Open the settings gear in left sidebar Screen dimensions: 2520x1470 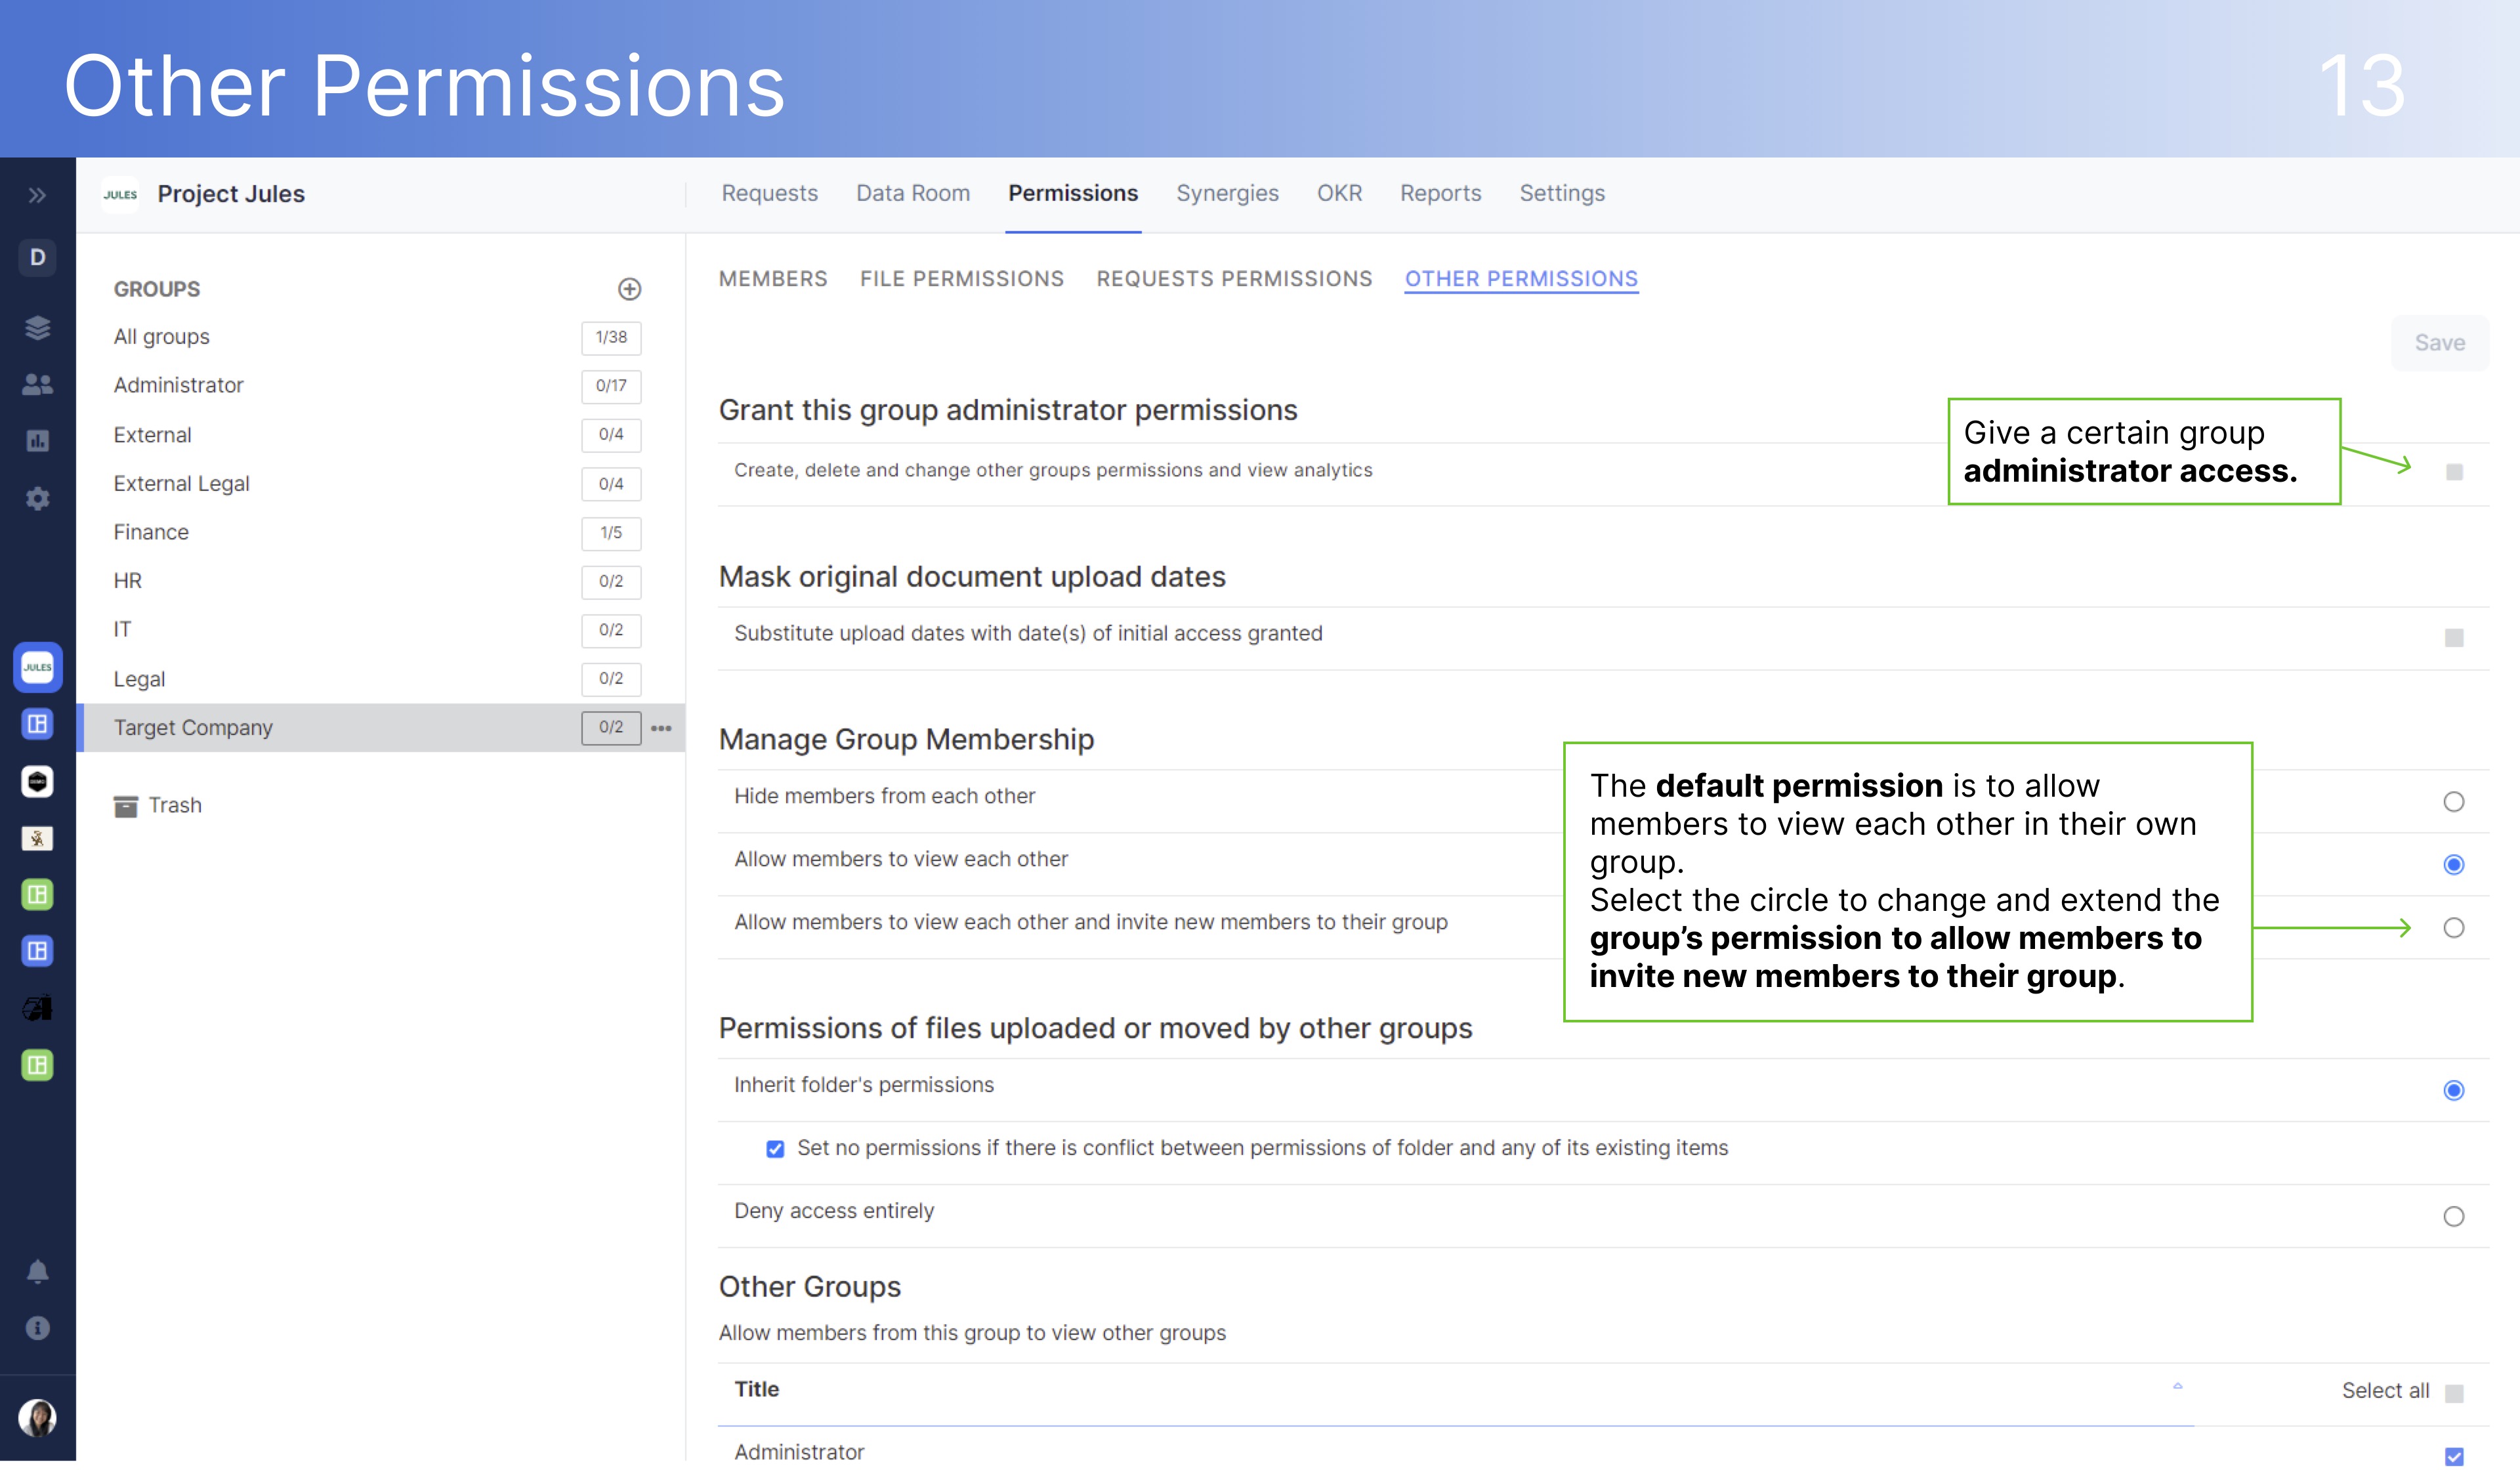click(x=37, y=498)
